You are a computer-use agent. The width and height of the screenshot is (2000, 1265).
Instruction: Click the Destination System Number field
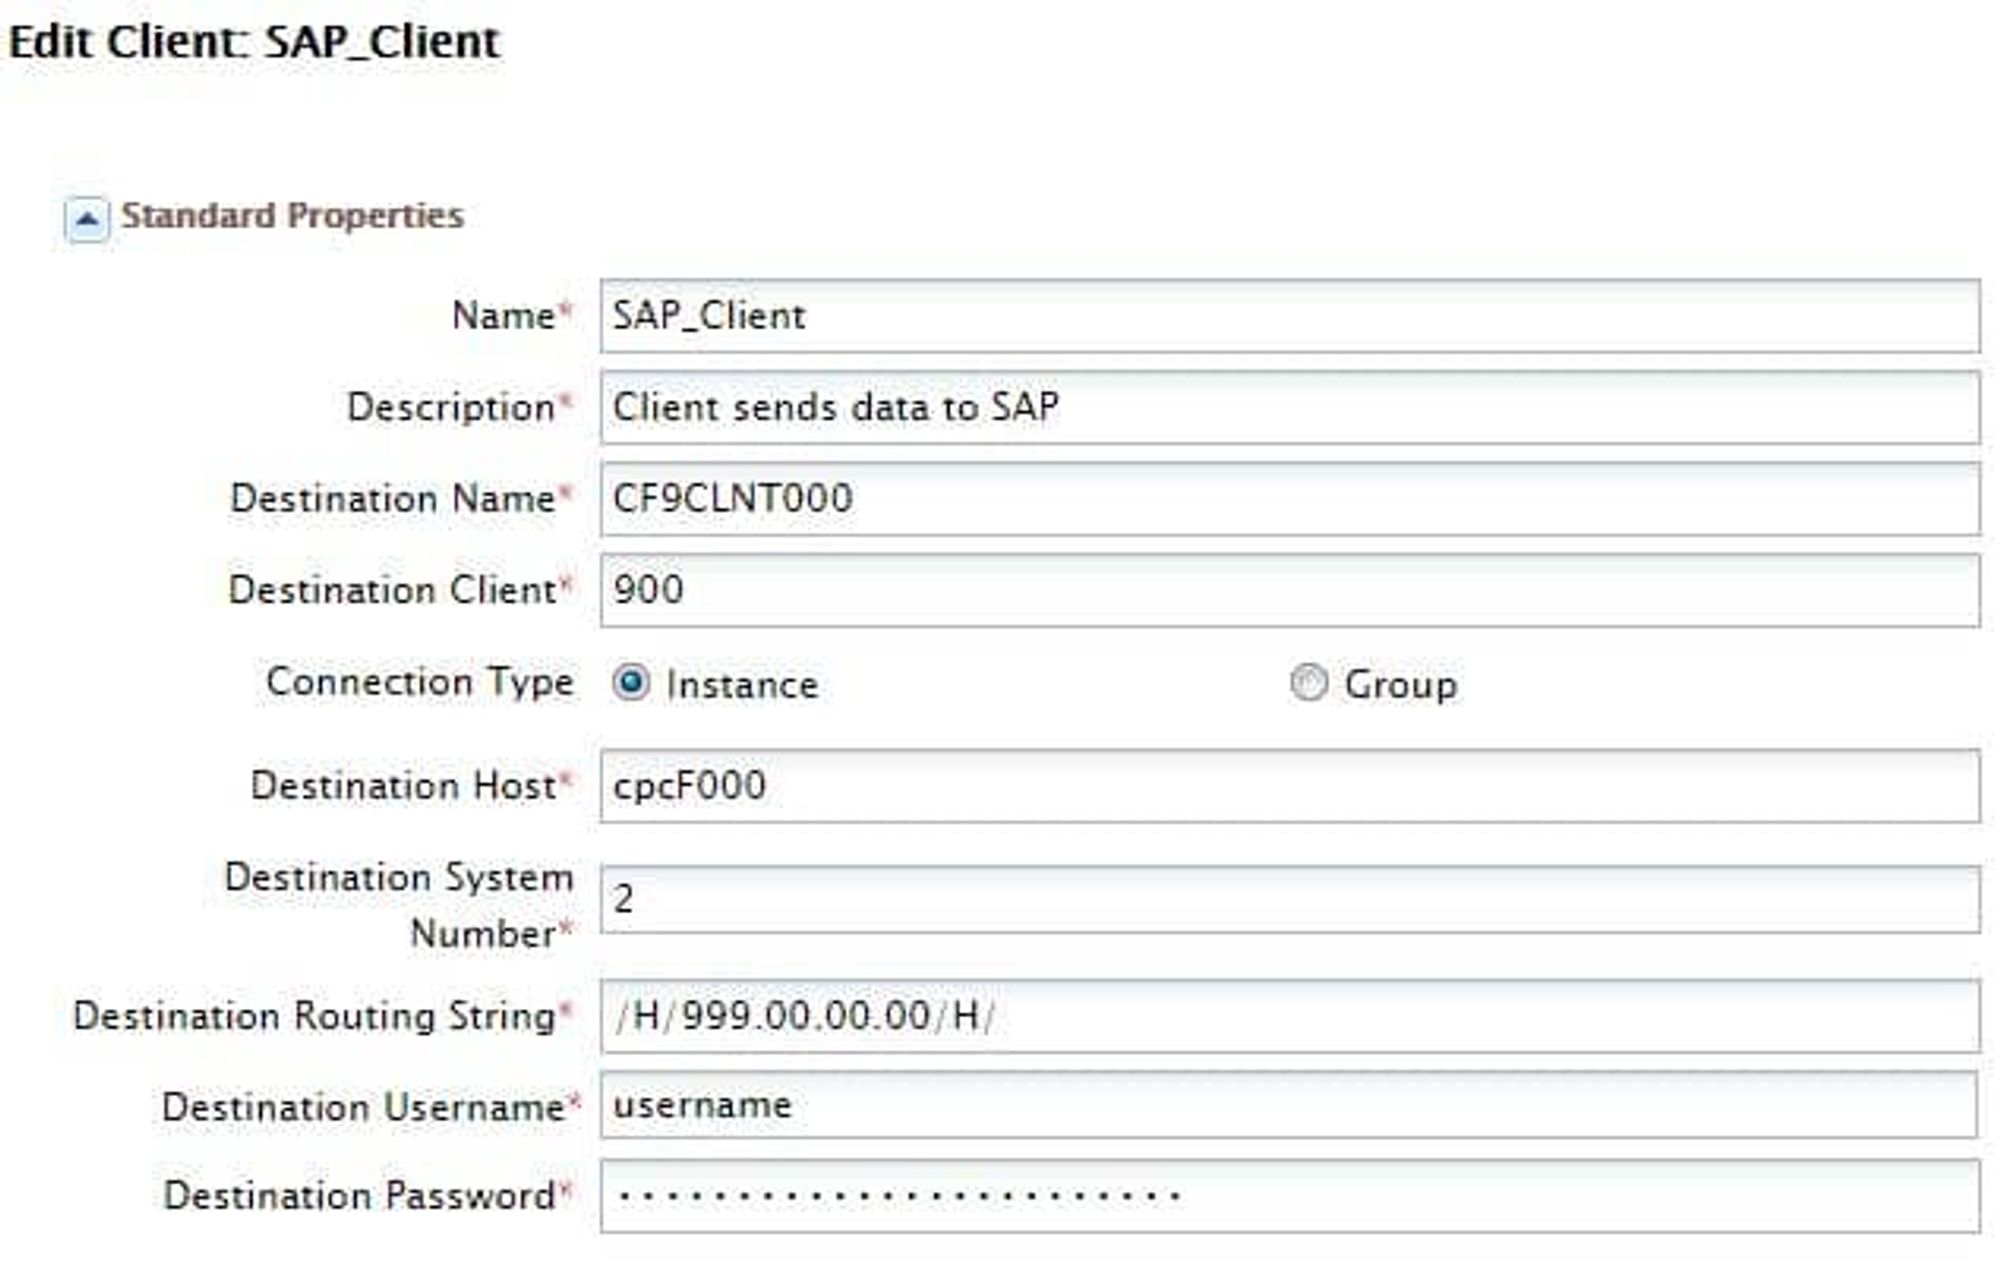[1289, 900]
